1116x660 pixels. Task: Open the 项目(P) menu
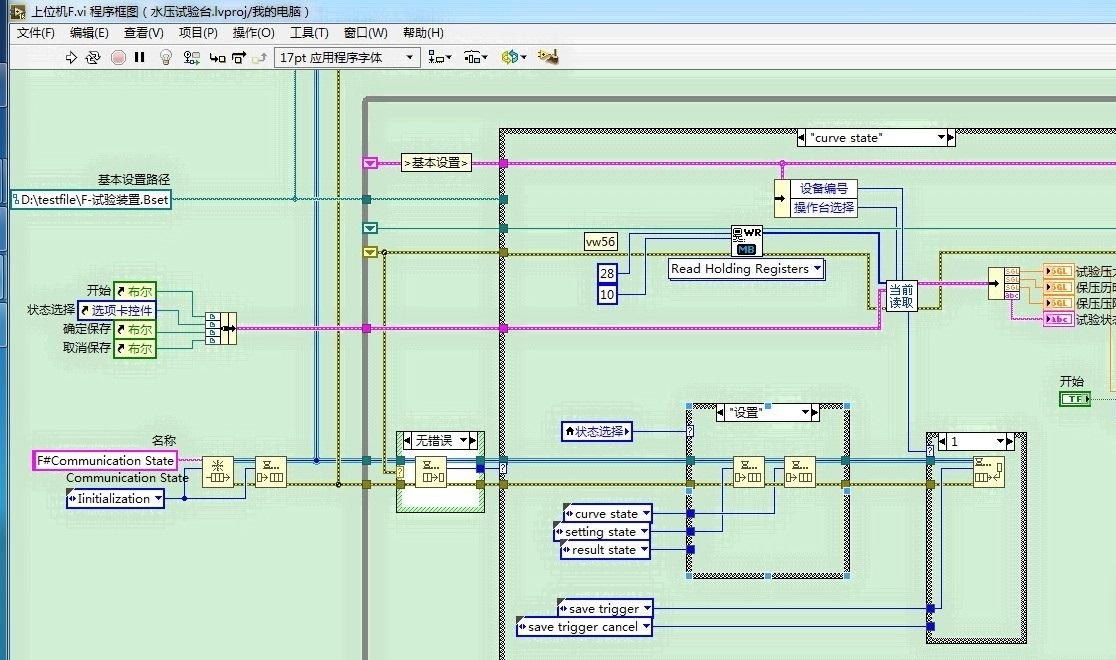(x=198, y=33)
